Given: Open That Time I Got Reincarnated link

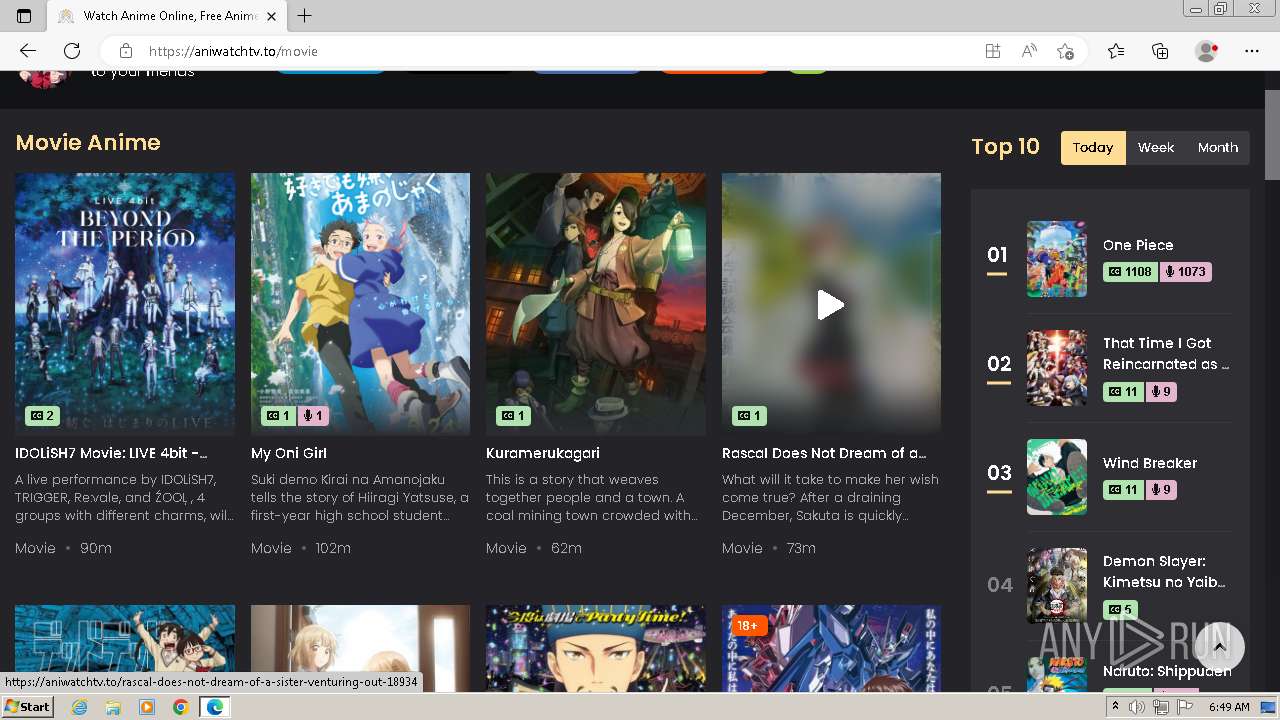Looking at the screenshot, I should pyautogui.click(x=1166, y=353).
